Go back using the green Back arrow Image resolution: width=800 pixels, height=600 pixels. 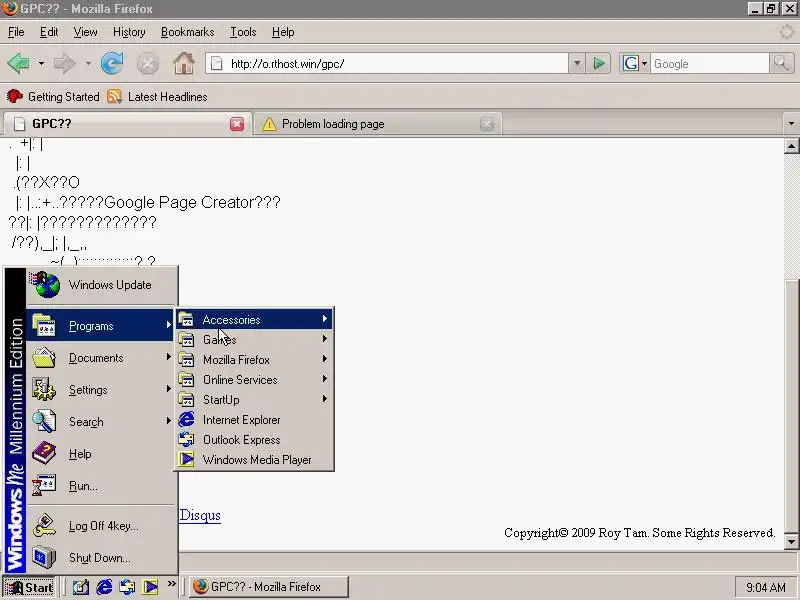point(18,64)
